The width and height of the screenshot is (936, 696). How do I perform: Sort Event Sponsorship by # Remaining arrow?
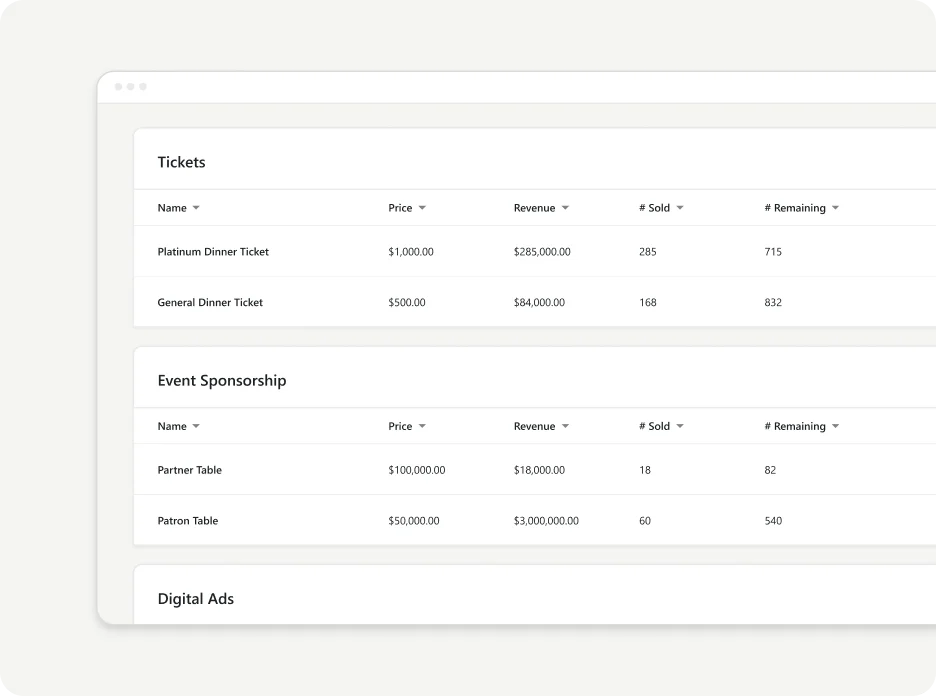(835, 426)
